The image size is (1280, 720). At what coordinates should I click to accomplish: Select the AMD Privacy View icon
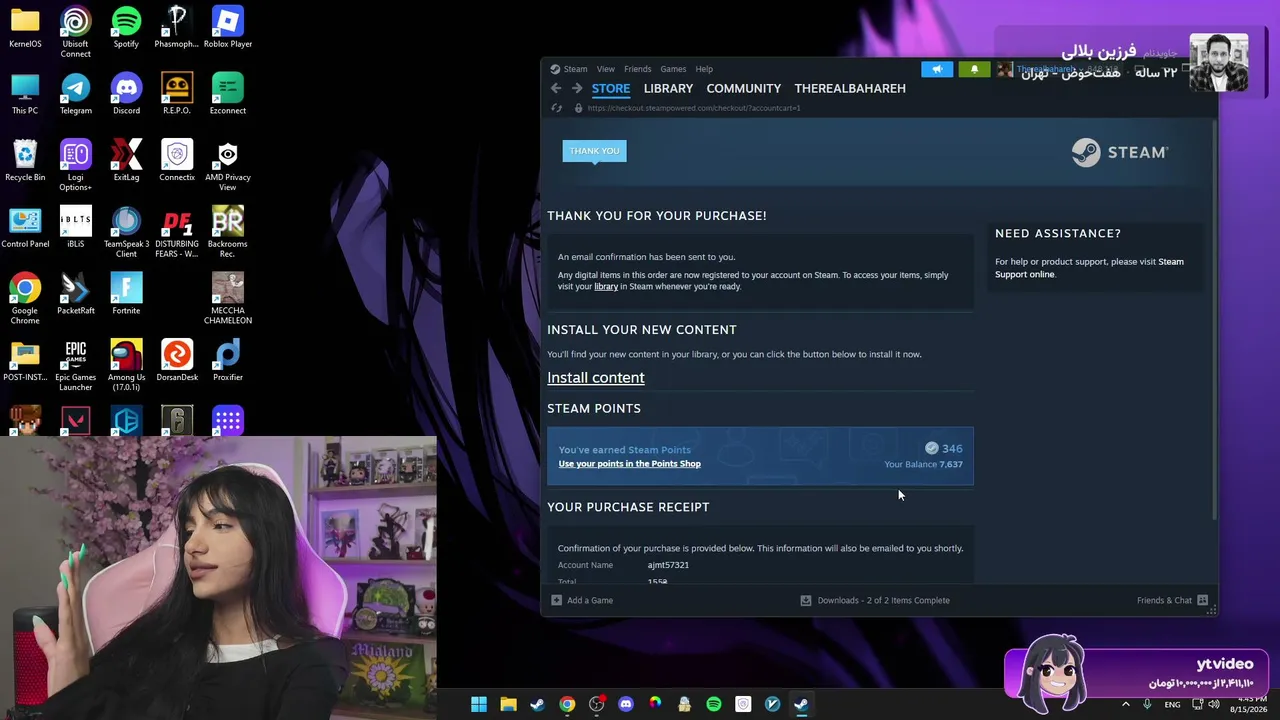[228, 165]
